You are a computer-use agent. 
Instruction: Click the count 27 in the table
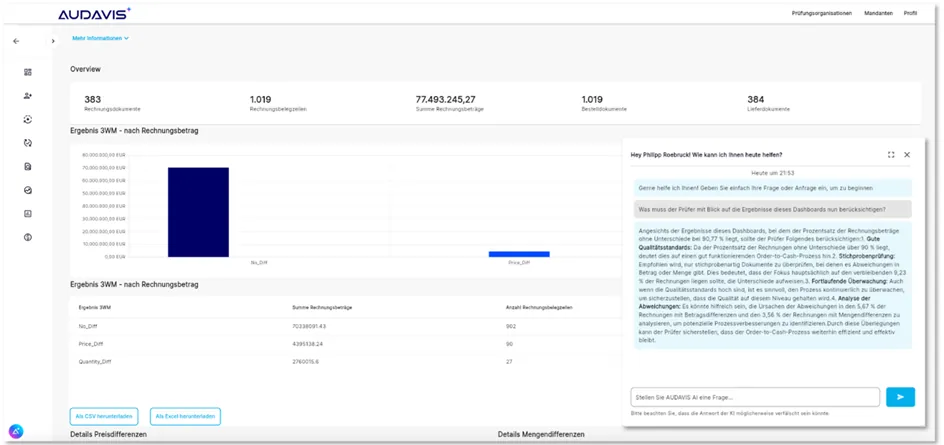pos(509,361)
